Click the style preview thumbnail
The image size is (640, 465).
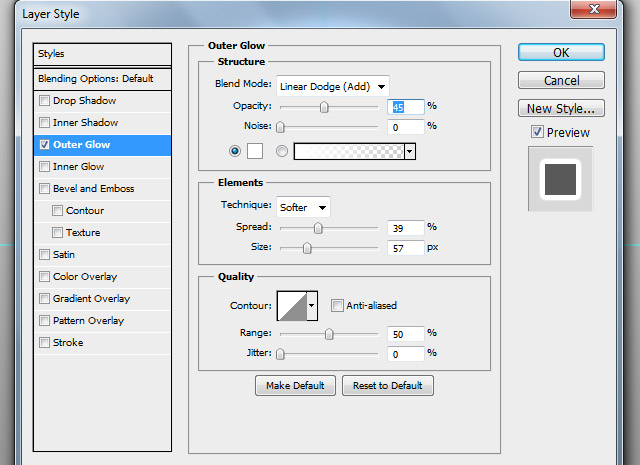560,179
